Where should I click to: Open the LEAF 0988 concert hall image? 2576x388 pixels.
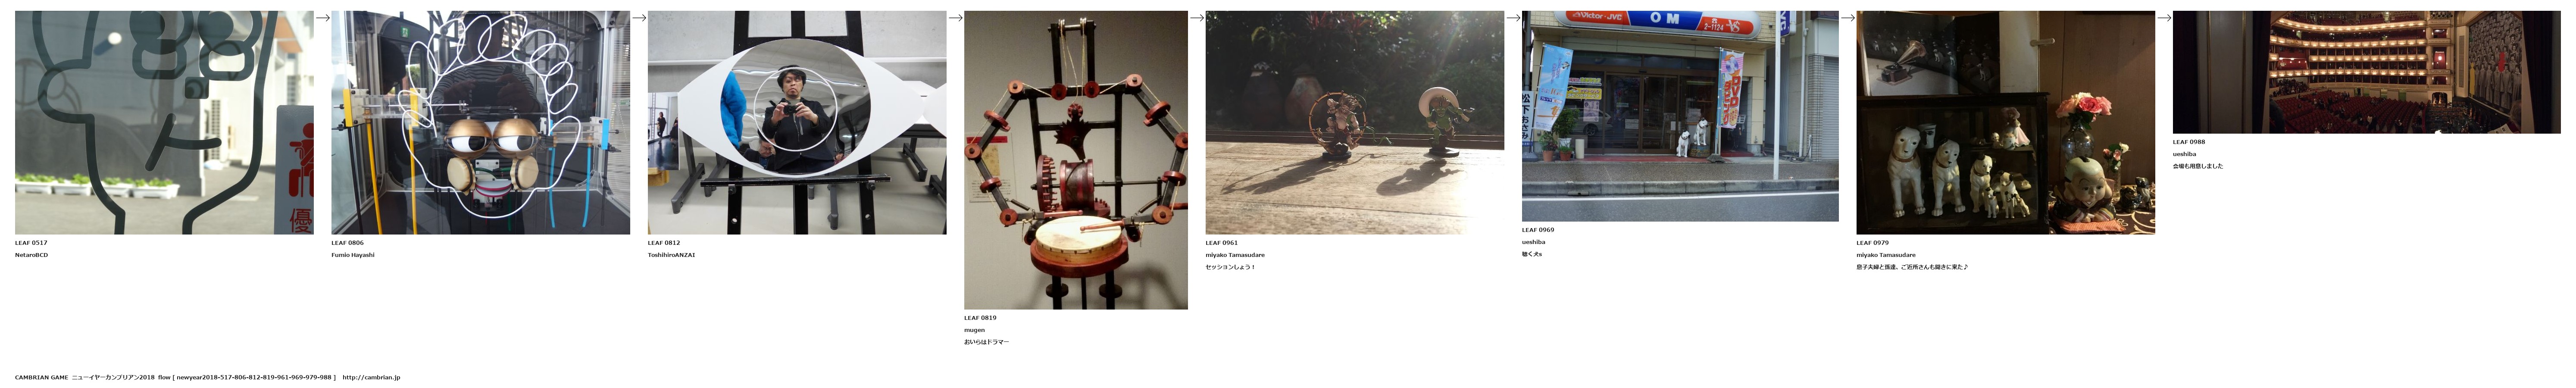pos(2367,72)
